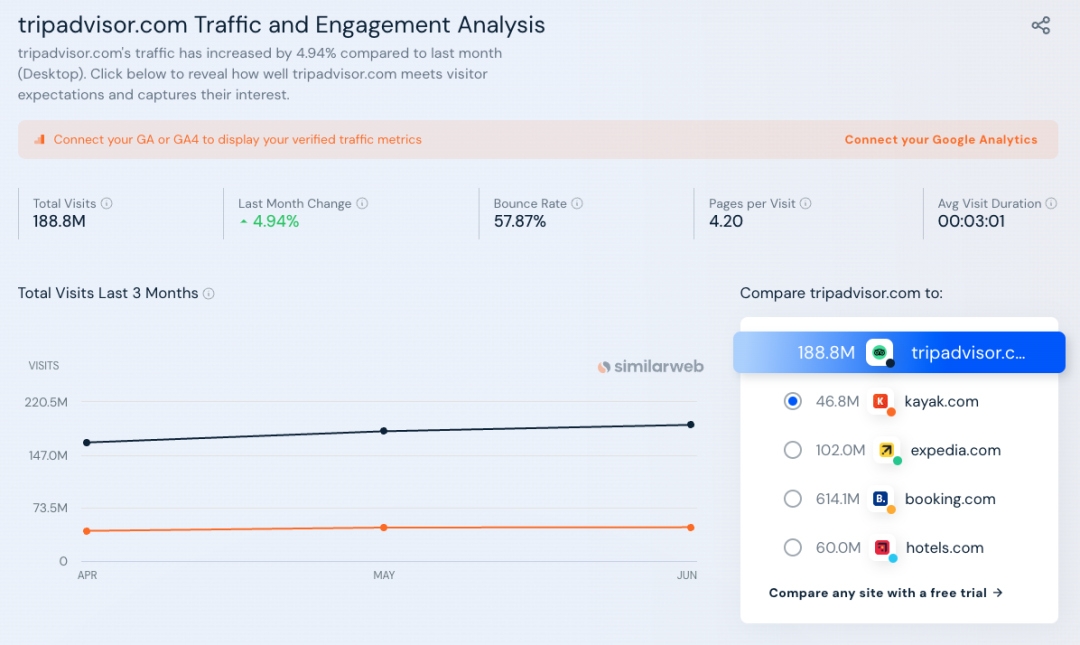Viewport: 1080px width, 645px height.
Task: Click the share icon at top right
Action: pyautogui.click(x=1041, y=26)
